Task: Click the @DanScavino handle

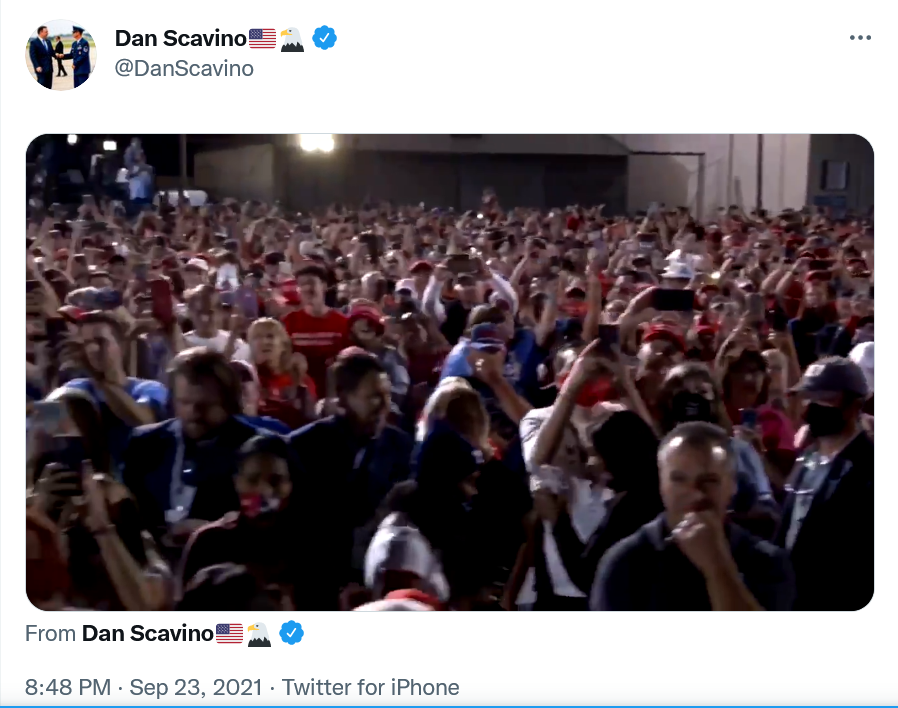Action: tap(184, 68)
